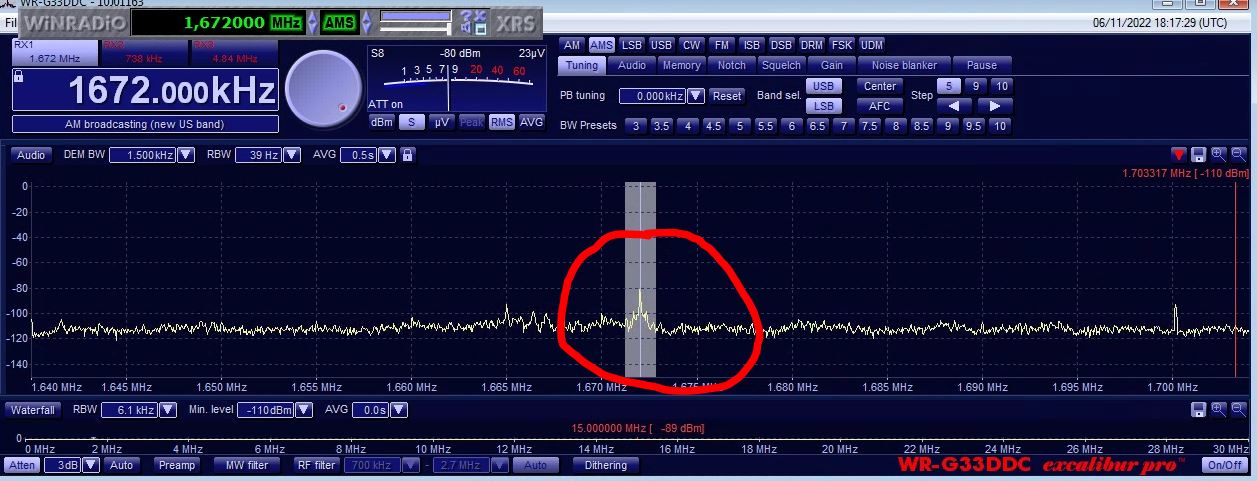Image resolution: width=1257 pixels, height=481 pixels.
Task: Click Reset PB tuning button
Action: click(728, 96)
